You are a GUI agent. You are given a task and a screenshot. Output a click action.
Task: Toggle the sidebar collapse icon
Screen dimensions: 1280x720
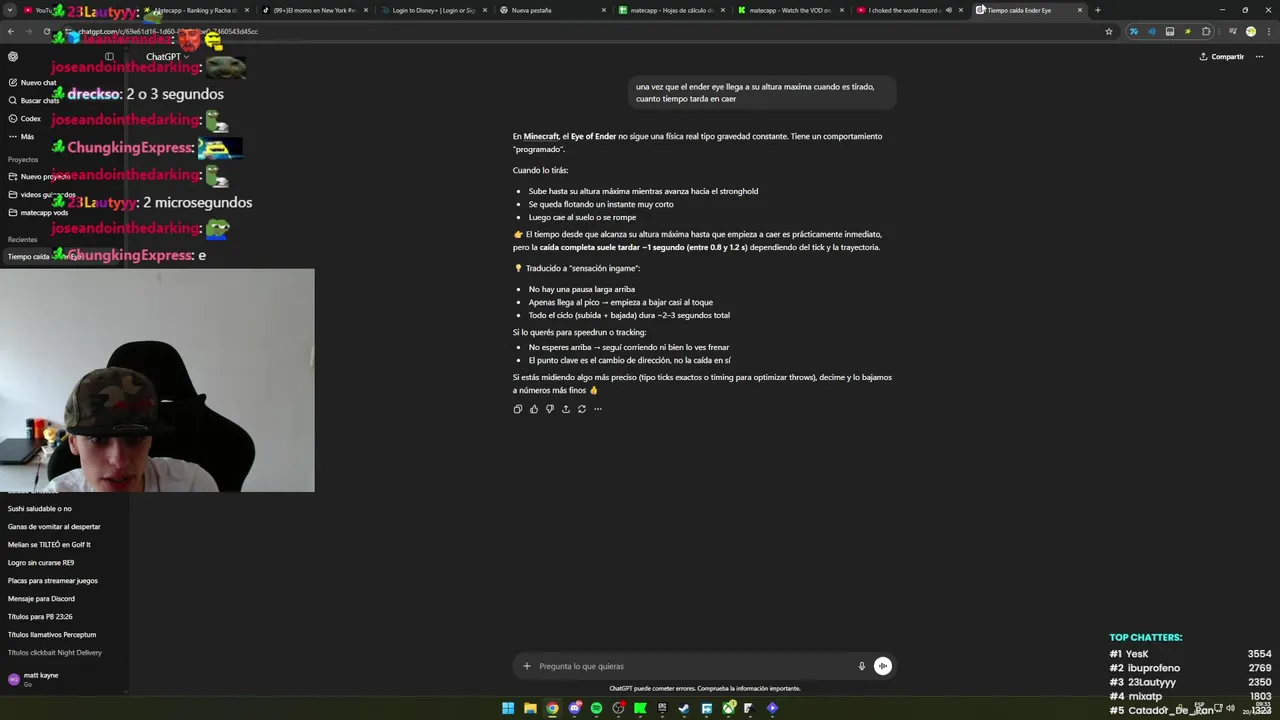[109, 57]
